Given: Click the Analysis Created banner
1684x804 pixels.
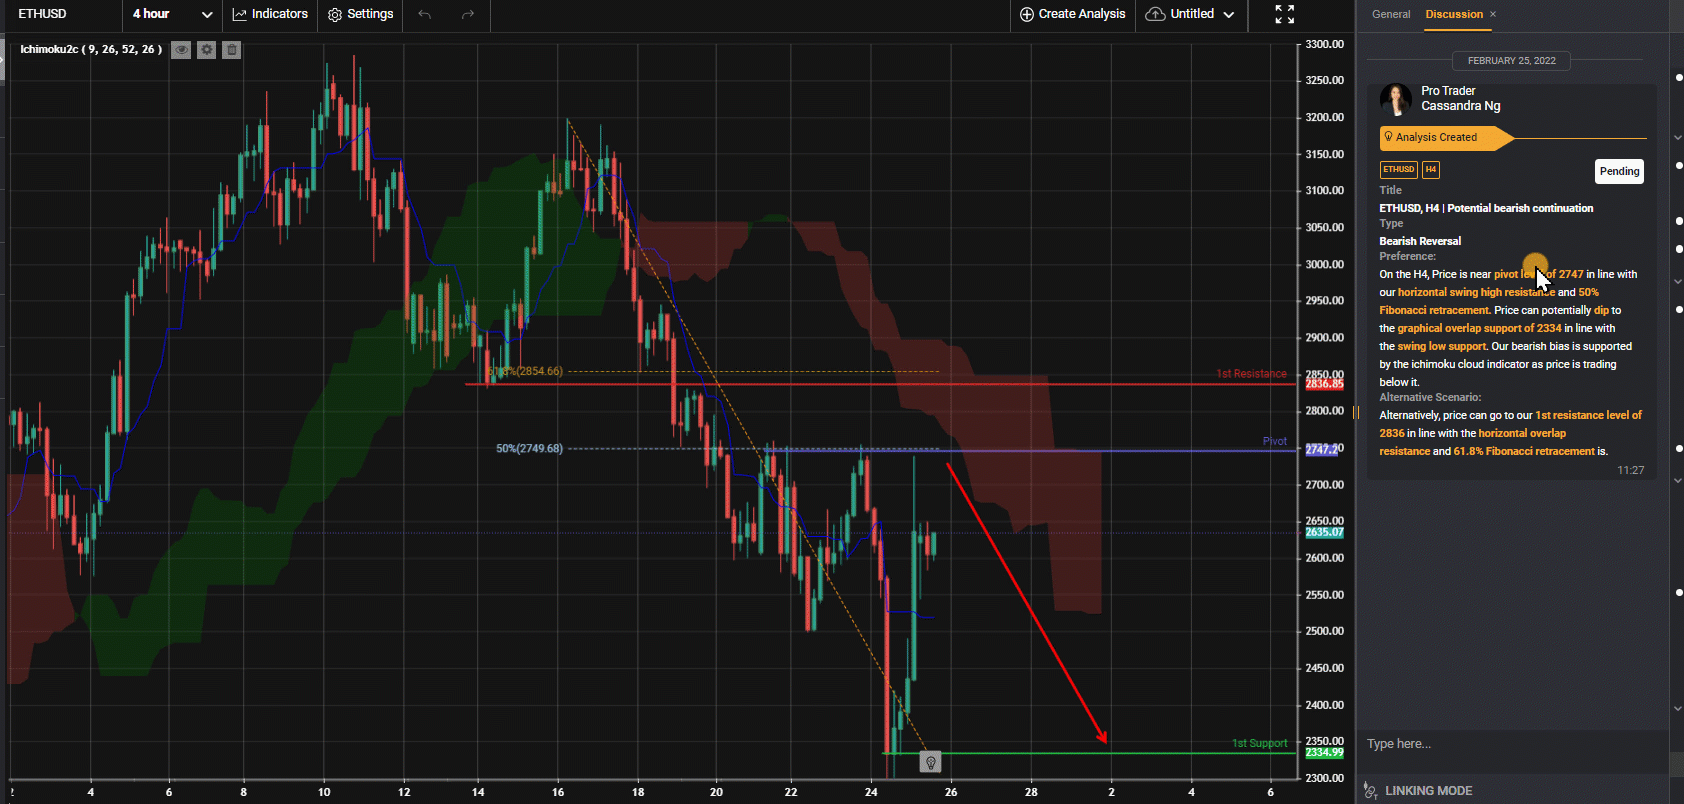Looking at the screenshot, I should 1447,138.
